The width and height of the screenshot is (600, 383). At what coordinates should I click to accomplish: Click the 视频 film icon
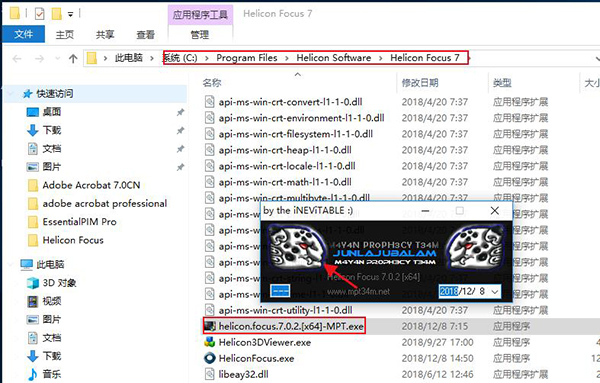tap(33, 301)
